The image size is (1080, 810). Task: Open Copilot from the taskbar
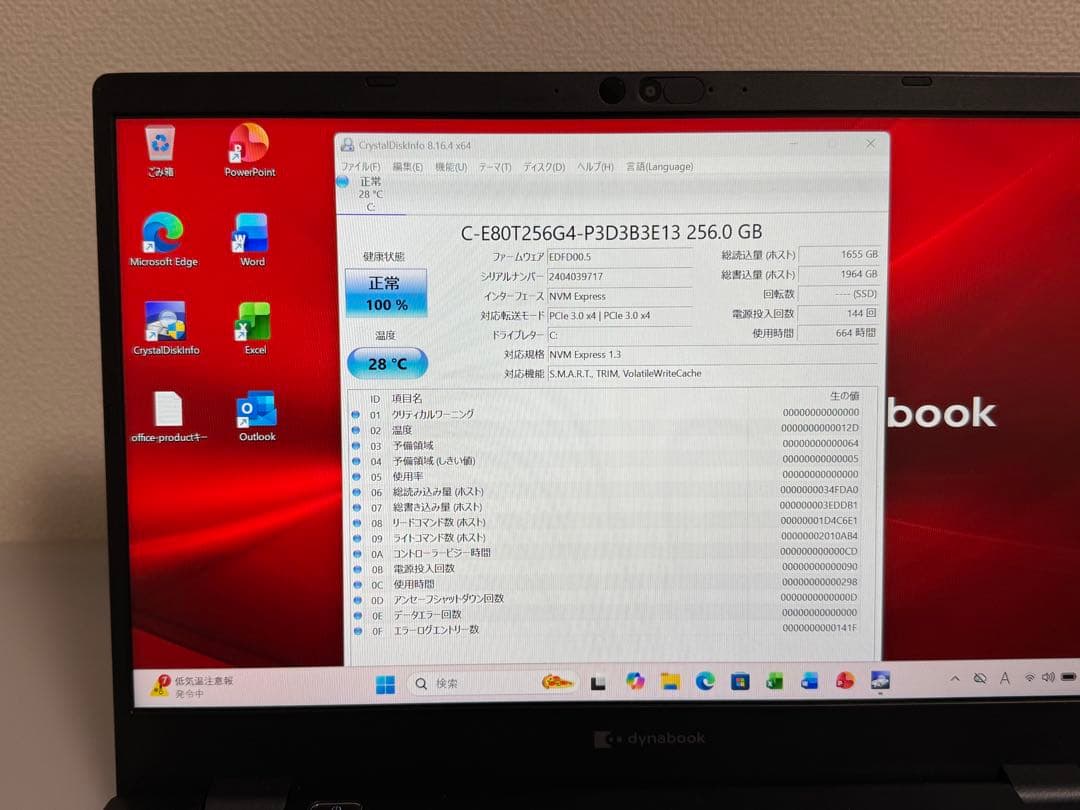pyautogui.click(x=637, y=682)
